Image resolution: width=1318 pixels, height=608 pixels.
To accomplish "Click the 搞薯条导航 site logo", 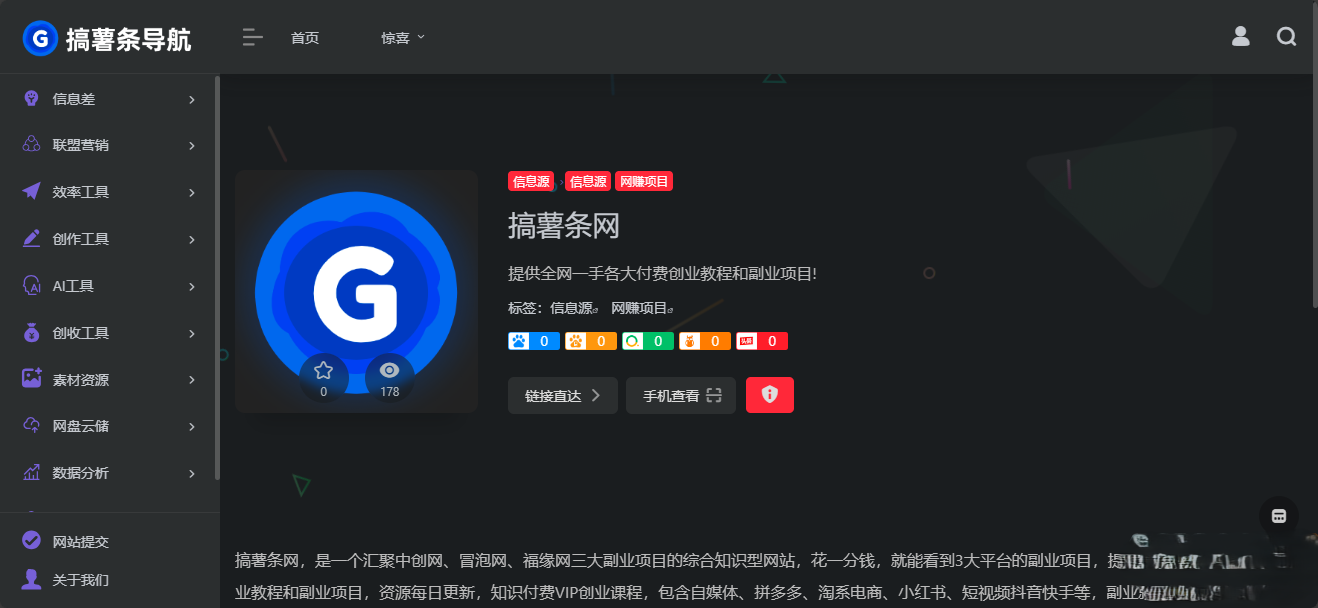I will coord(107,39).
